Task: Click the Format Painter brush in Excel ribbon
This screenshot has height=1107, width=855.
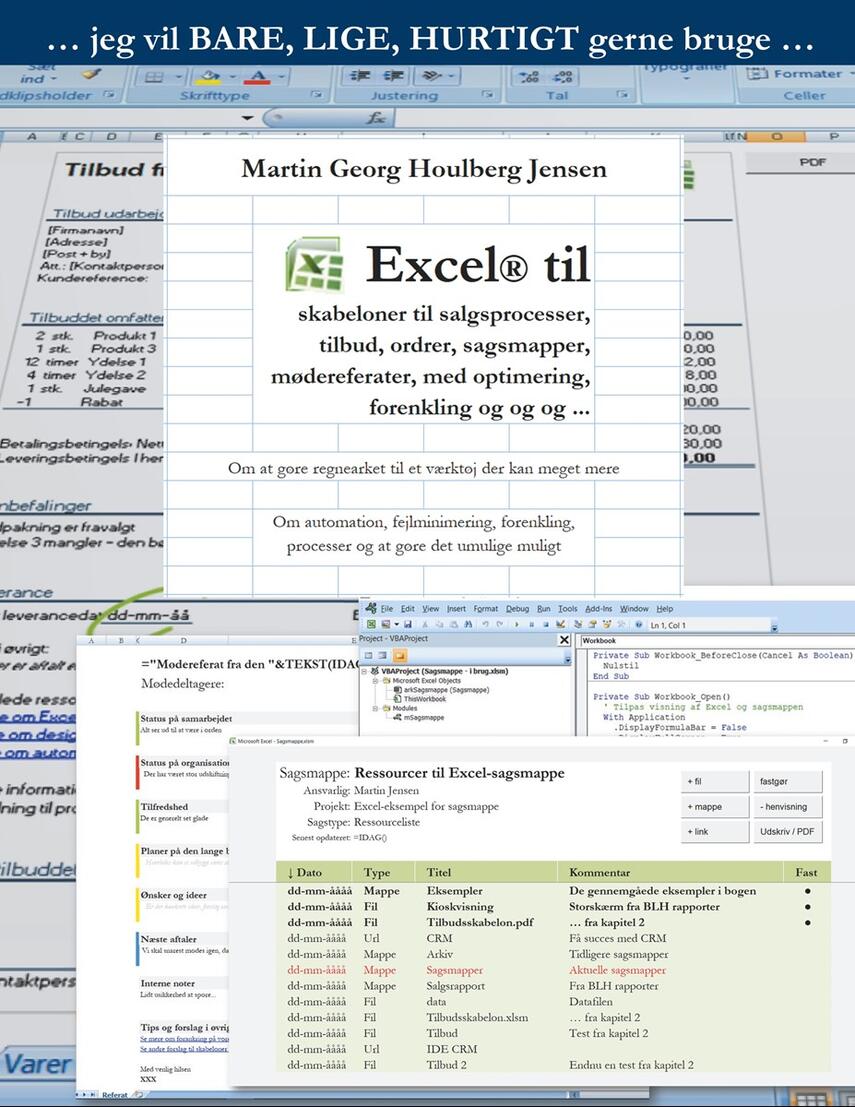Action: 91,73
